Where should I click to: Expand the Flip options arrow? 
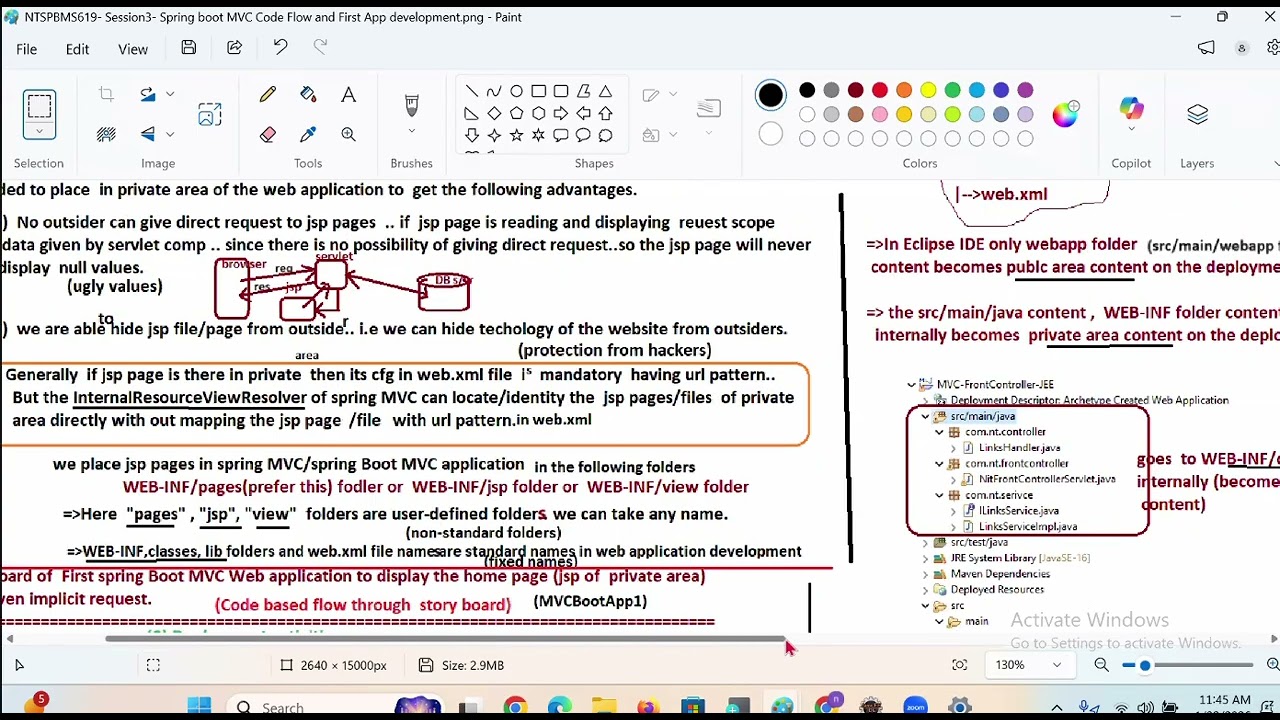click(x=170, y=134)
